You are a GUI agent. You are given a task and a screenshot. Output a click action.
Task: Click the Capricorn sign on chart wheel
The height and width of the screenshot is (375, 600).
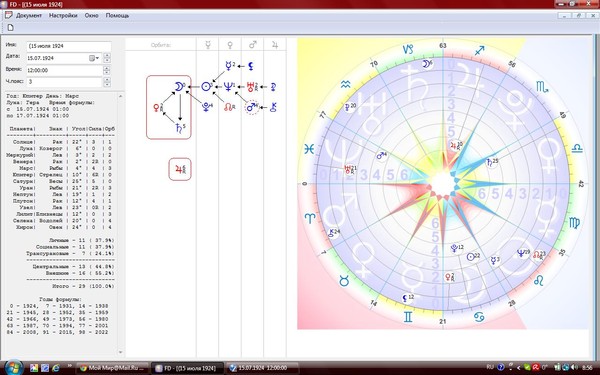tap(409, 49)
